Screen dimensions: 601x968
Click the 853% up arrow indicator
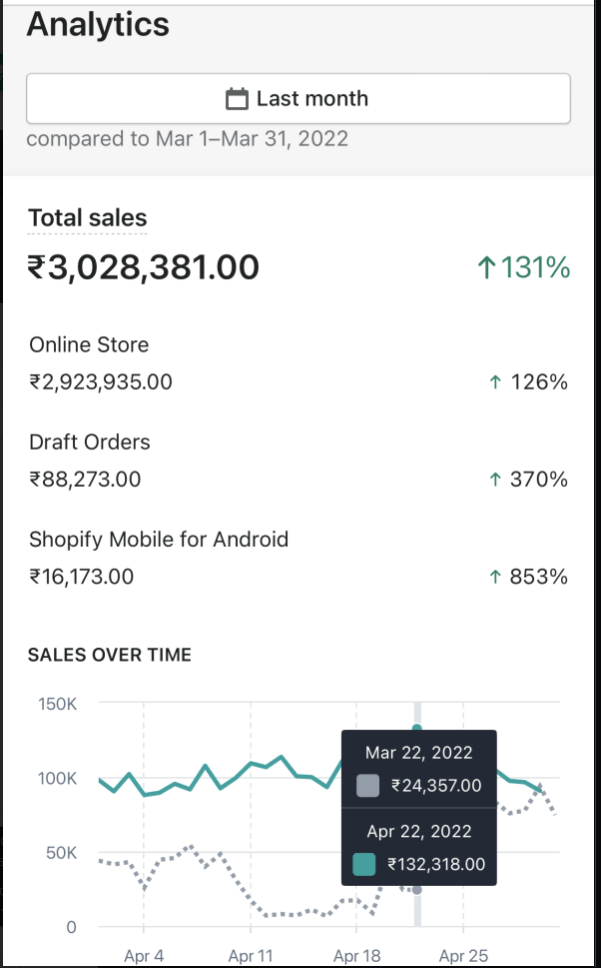point(494,577)
